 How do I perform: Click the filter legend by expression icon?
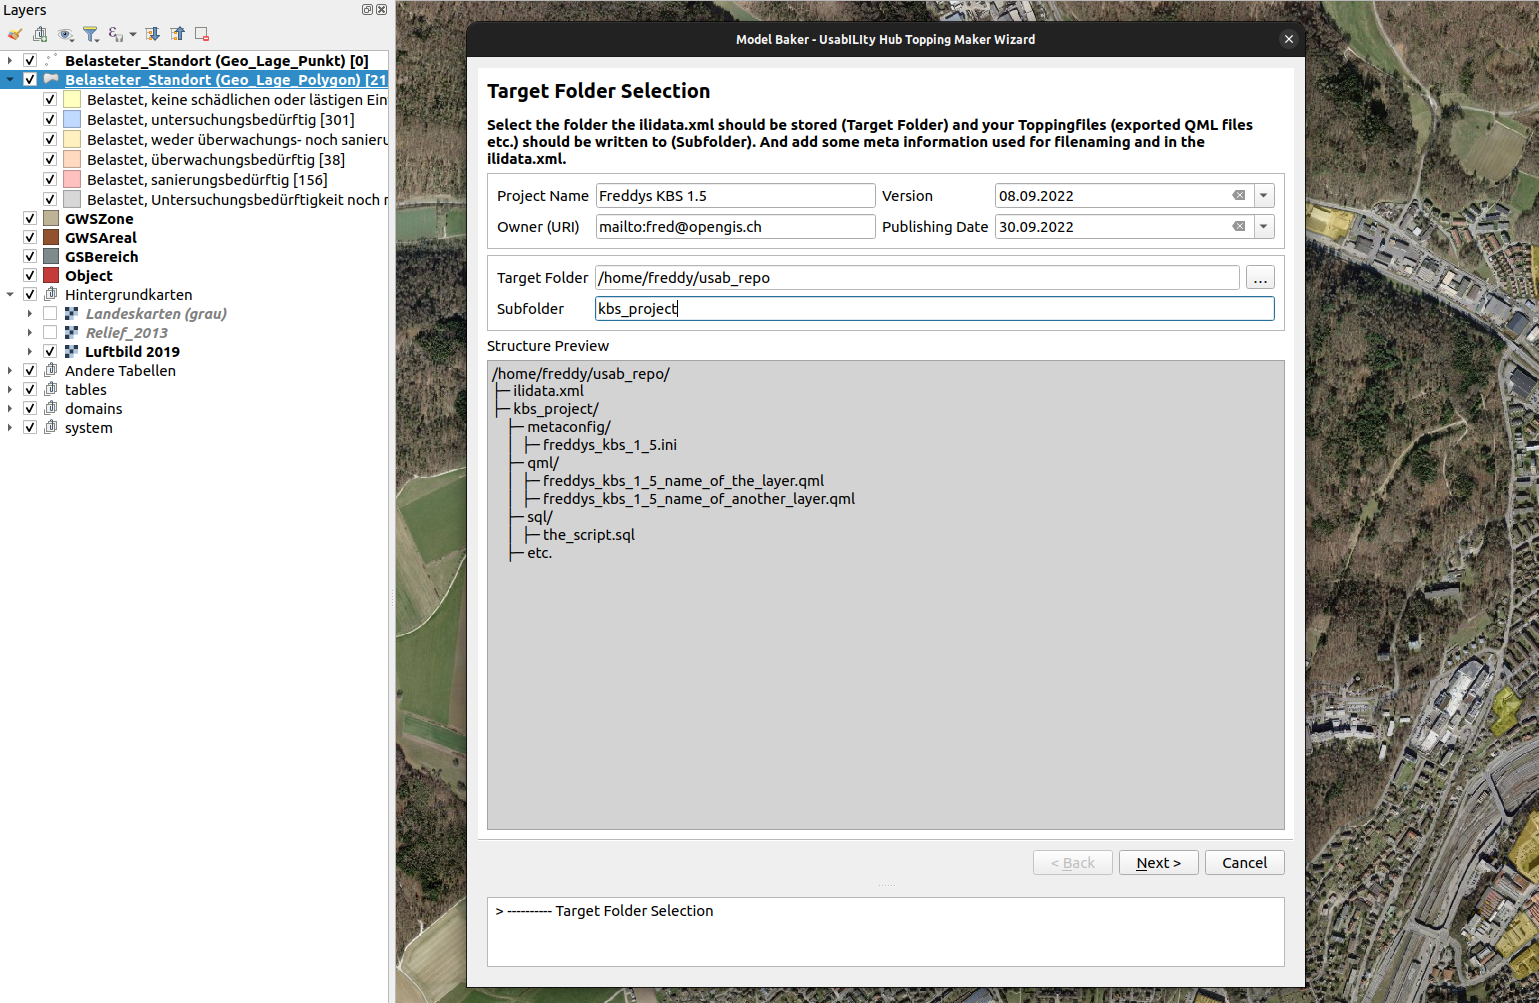[x=117, y=35]
